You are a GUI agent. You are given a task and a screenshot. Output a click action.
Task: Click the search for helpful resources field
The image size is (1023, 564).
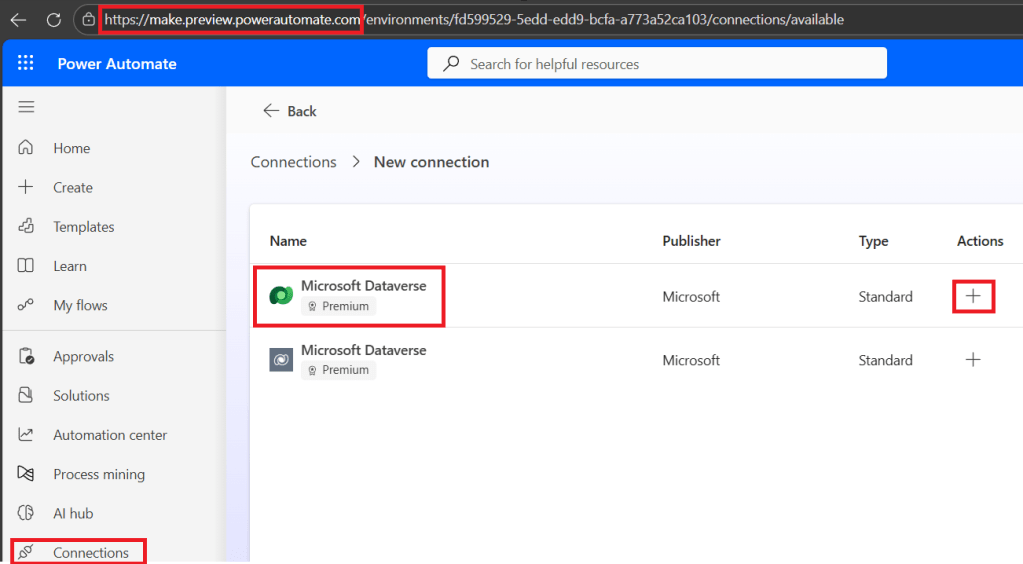(x=657, y=64)
